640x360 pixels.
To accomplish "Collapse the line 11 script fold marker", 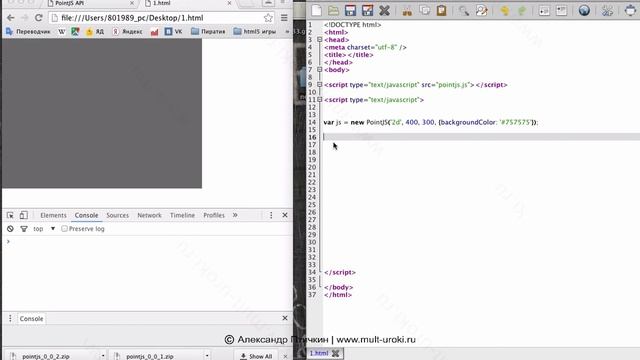I will [320, 100].
